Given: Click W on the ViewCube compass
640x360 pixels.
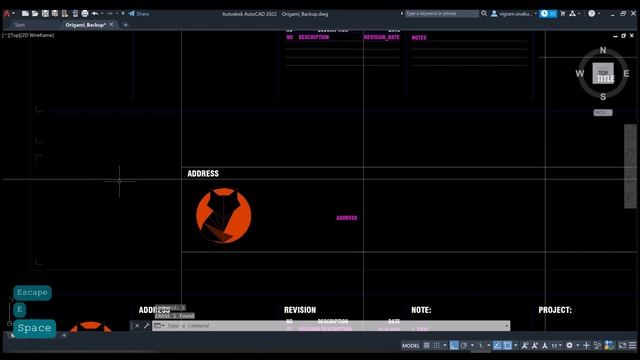Looking at the screenshot, I should tap(580, 73).
